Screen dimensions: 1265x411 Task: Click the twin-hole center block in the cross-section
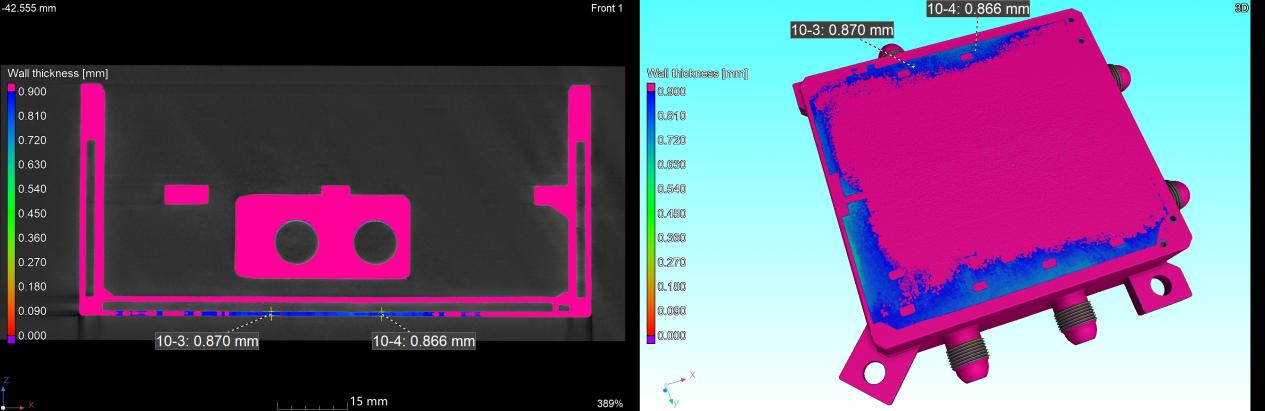coord(323,236)
